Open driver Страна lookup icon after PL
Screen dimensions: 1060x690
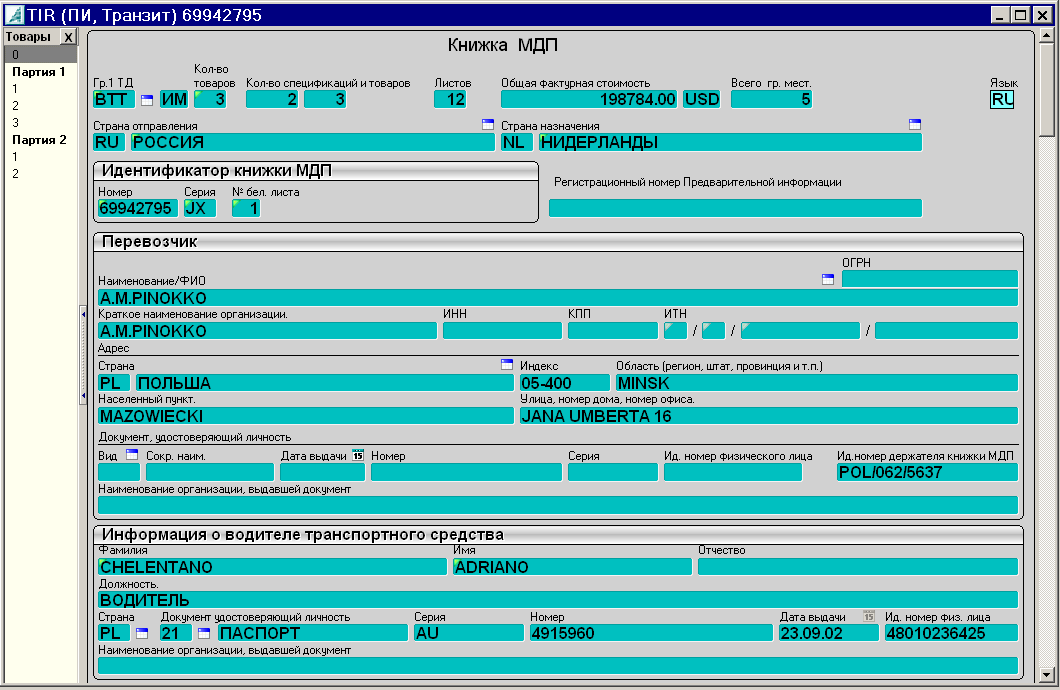[x=141, y=633]
